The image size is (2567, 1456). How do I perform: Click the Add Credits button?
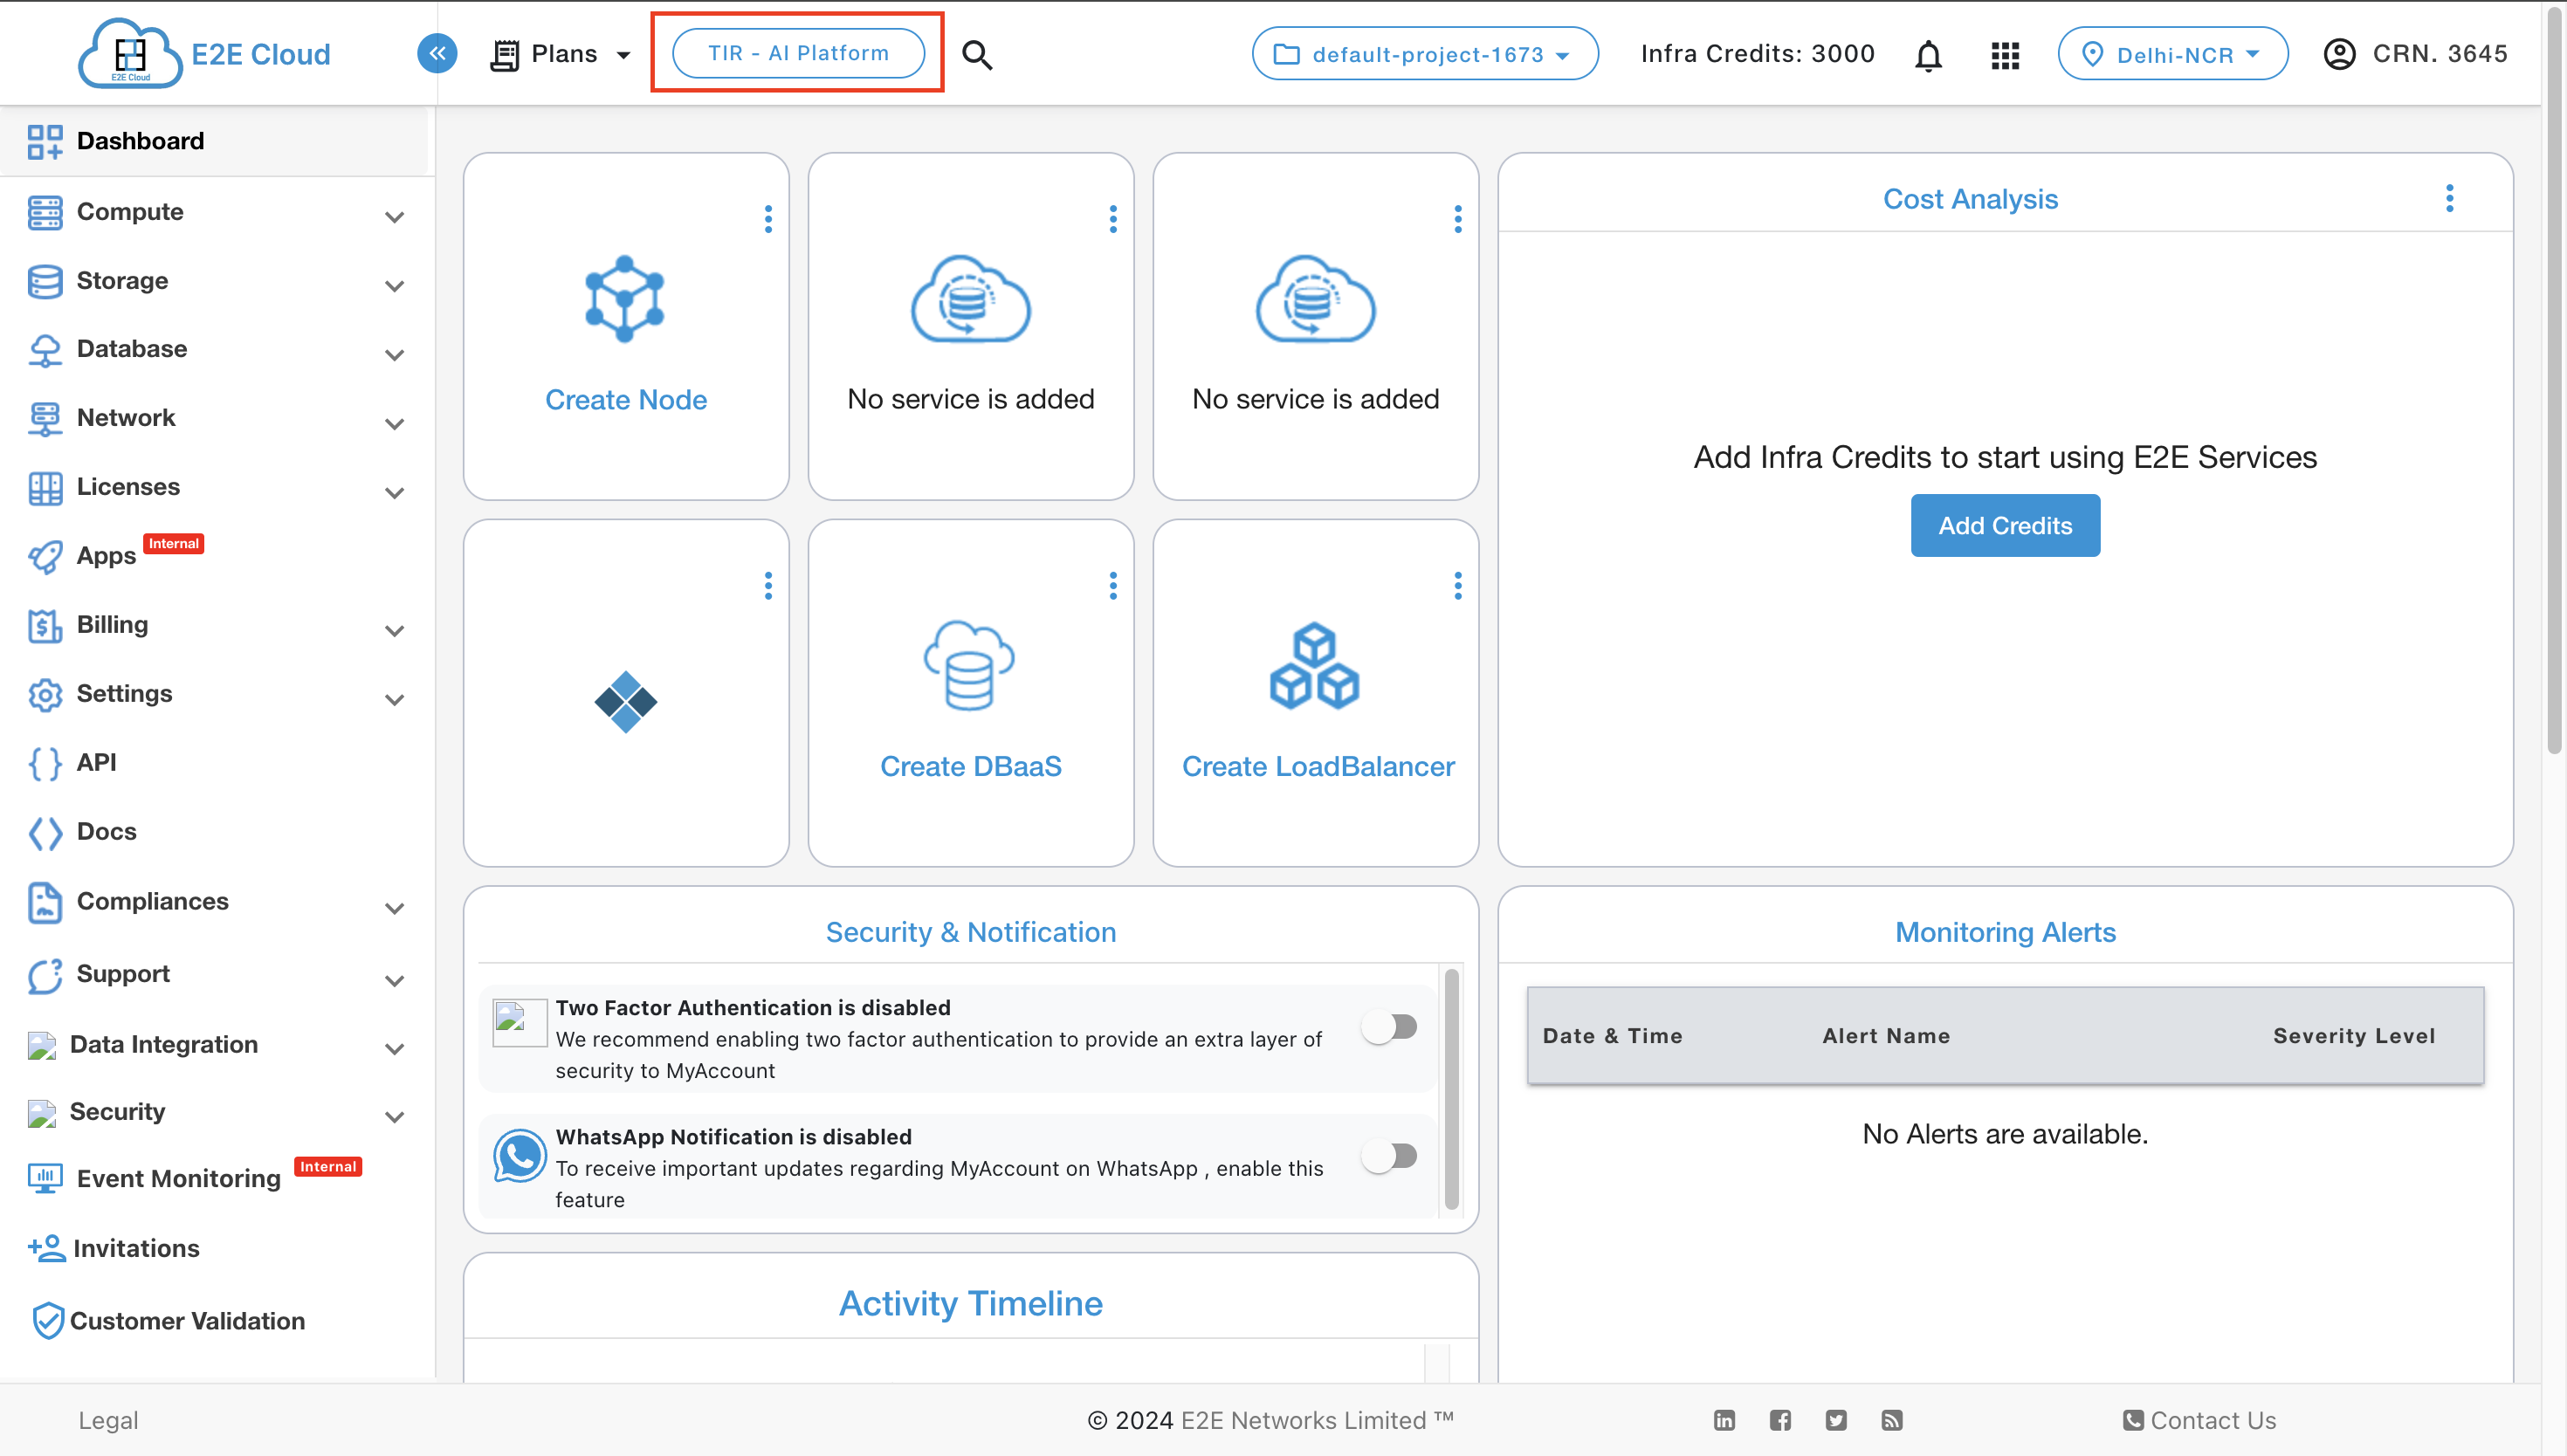click(2005, 525)
